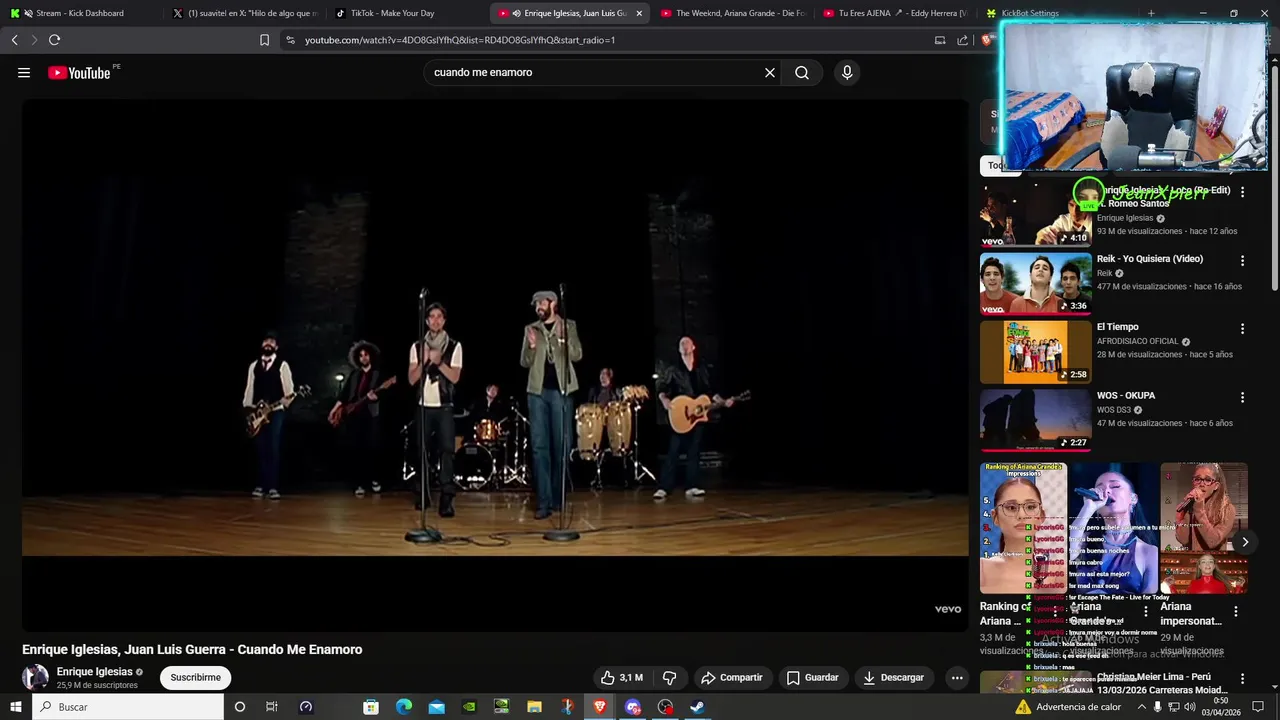Screen dimensions: 1280x720
Task: Click the video title Cuando Me Enamoro
Action: point(192,650)
